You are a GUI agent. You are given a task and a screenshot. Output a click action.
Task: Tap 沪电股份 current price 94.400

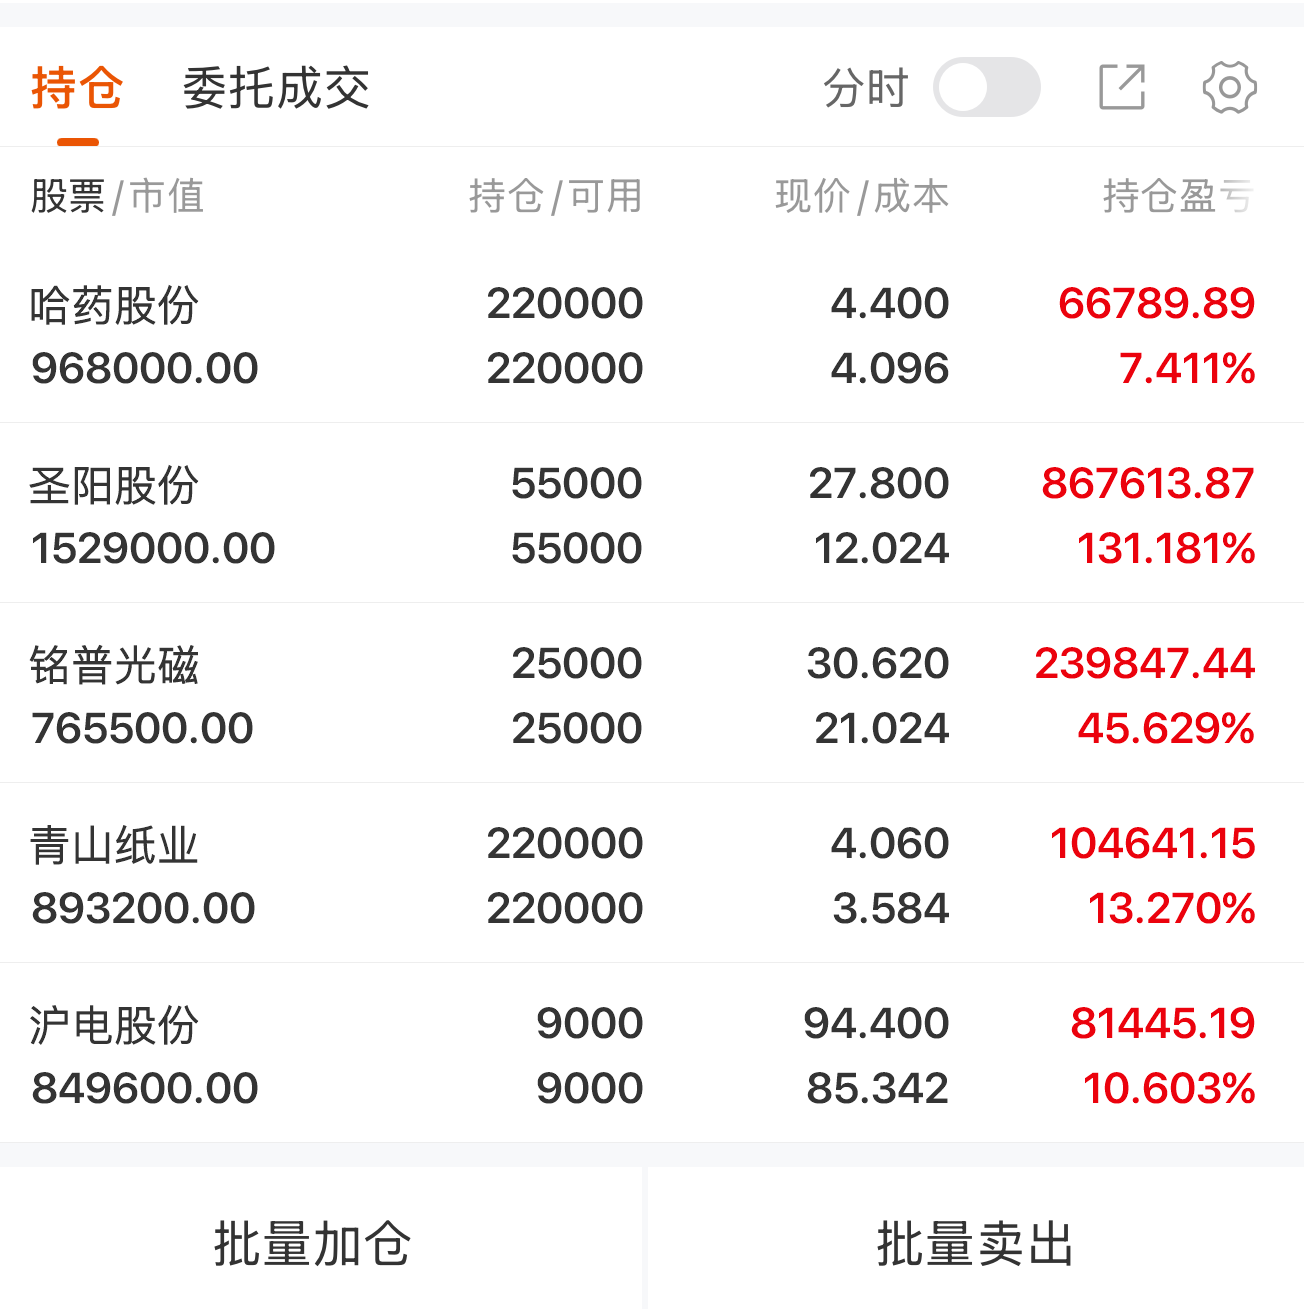876,1024
